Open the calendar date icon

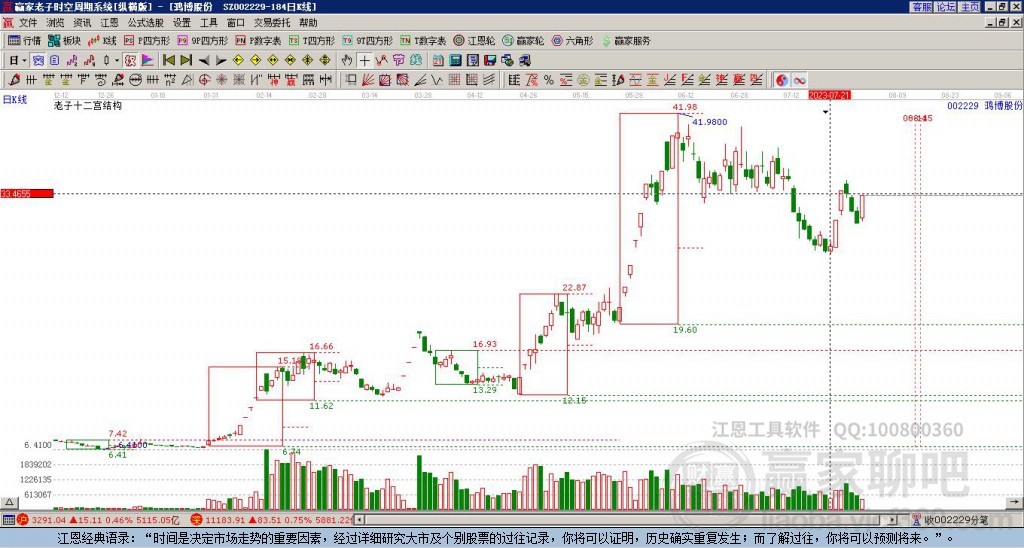tap(438, 61)
